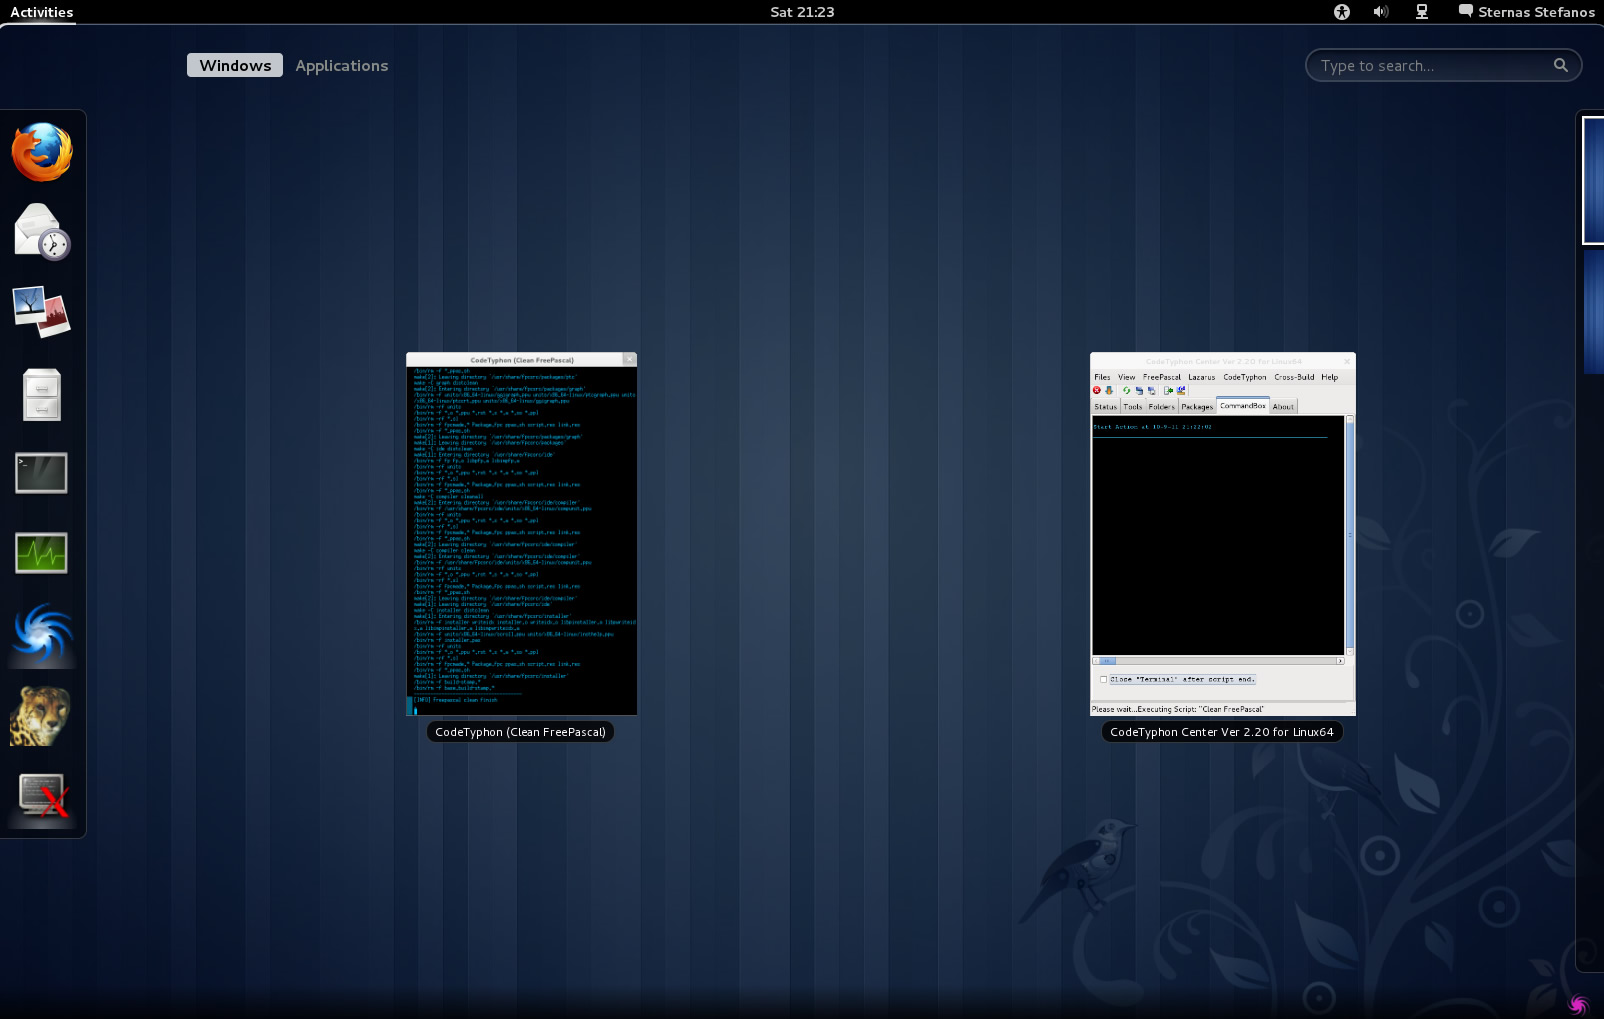This screenshot has width=1604, height=1019.
Task: Click the first workspace thumbnail on the right
Action: pos(1593,180)
